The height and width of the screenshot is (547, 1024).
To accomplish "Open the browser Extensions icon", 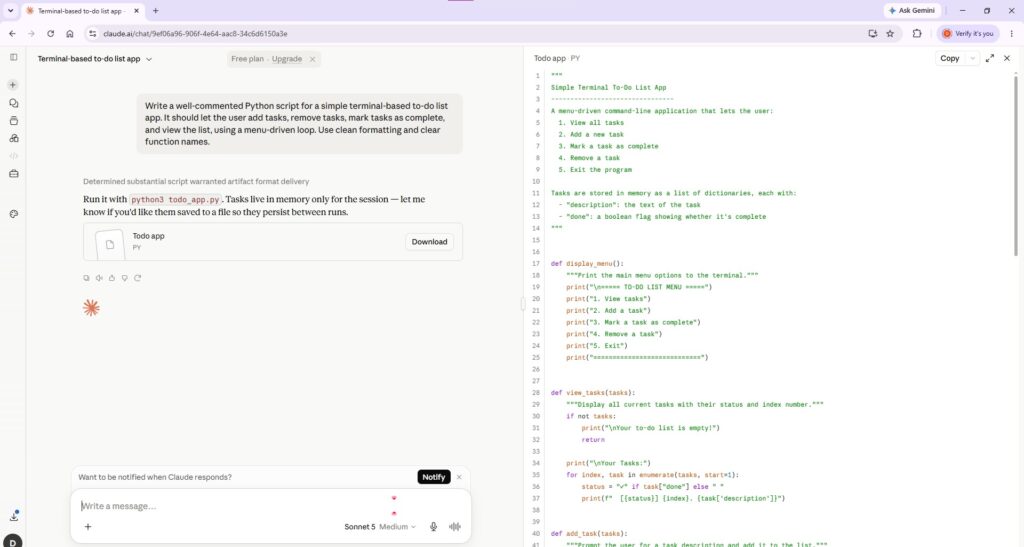I will (917, 33).
